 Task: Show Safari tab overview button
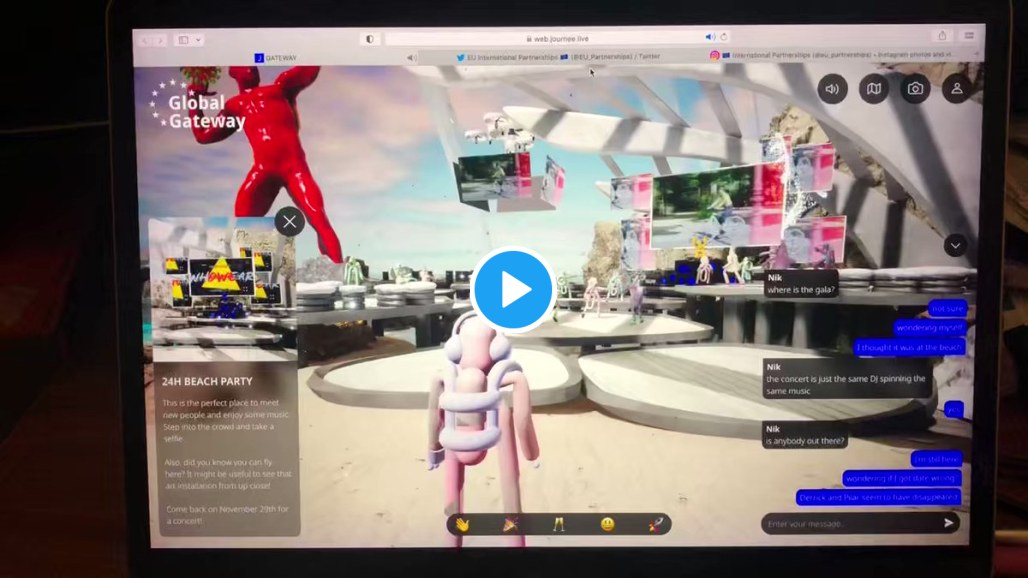pos(969,35)
